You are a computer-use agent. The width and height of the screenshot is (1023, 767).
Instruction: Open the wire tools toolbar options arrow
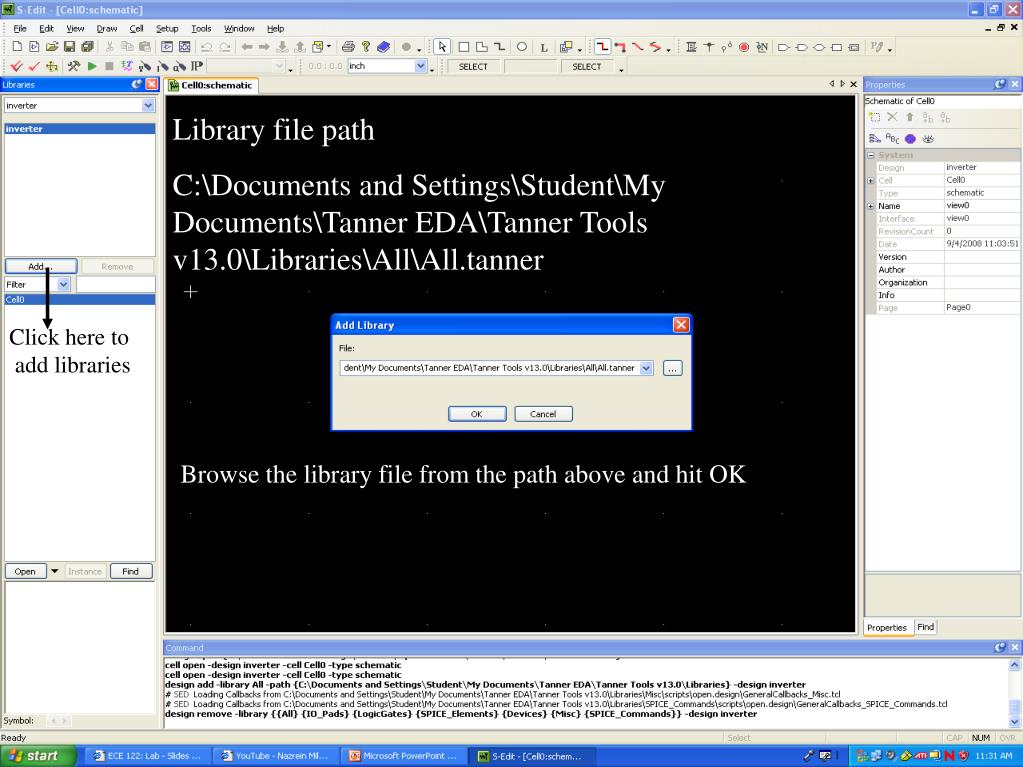point(669,50)
